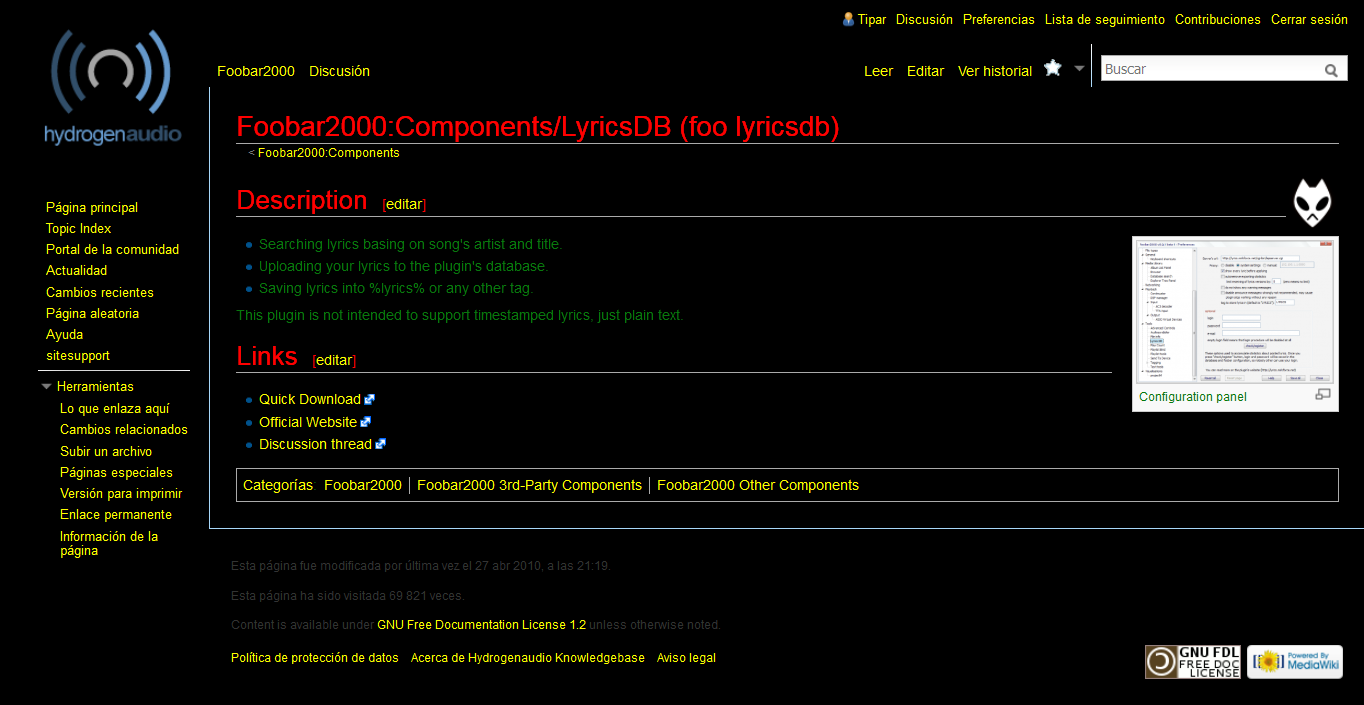This screenshot has height=705, width=1364.
Task: Open Cambios relacionados
Action: pos(124,429)
